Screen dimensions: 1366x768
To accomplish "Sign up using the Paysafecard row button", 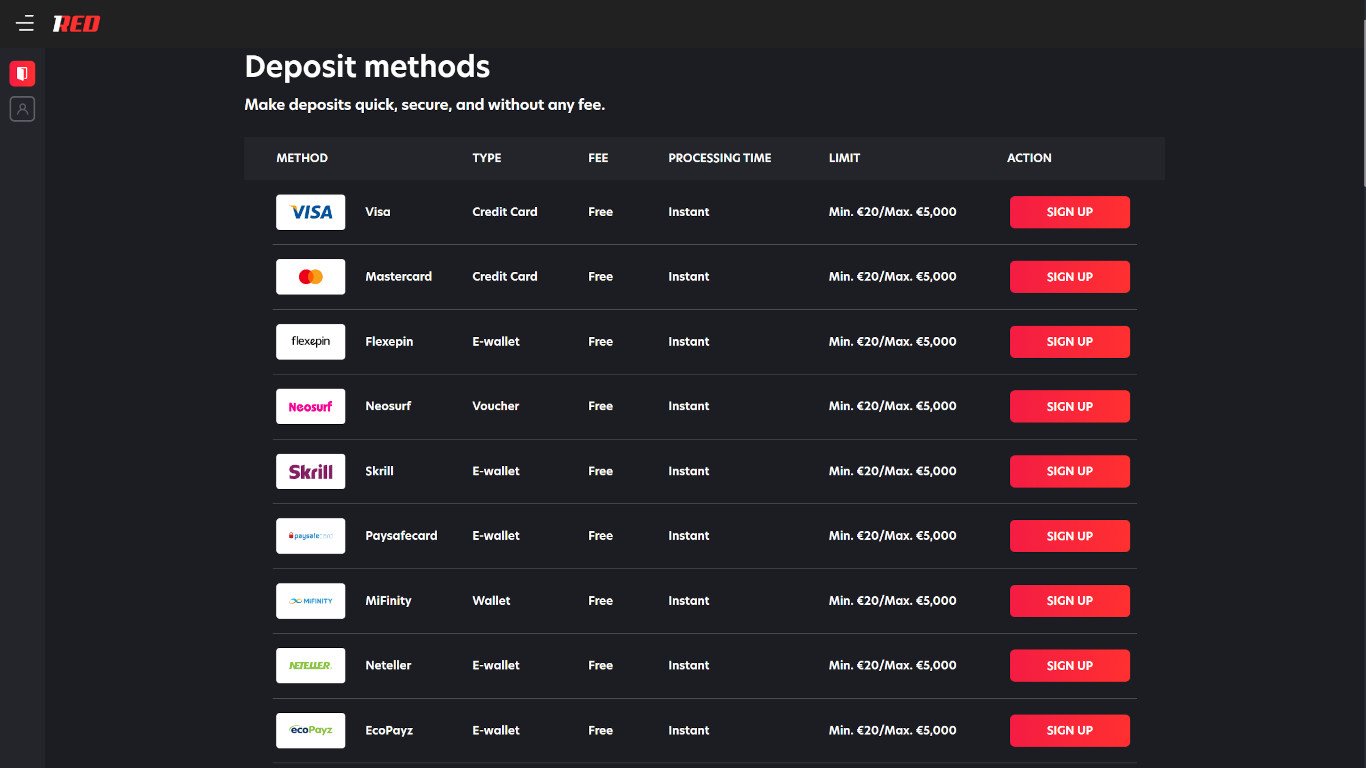I will tap(1070, 536).
